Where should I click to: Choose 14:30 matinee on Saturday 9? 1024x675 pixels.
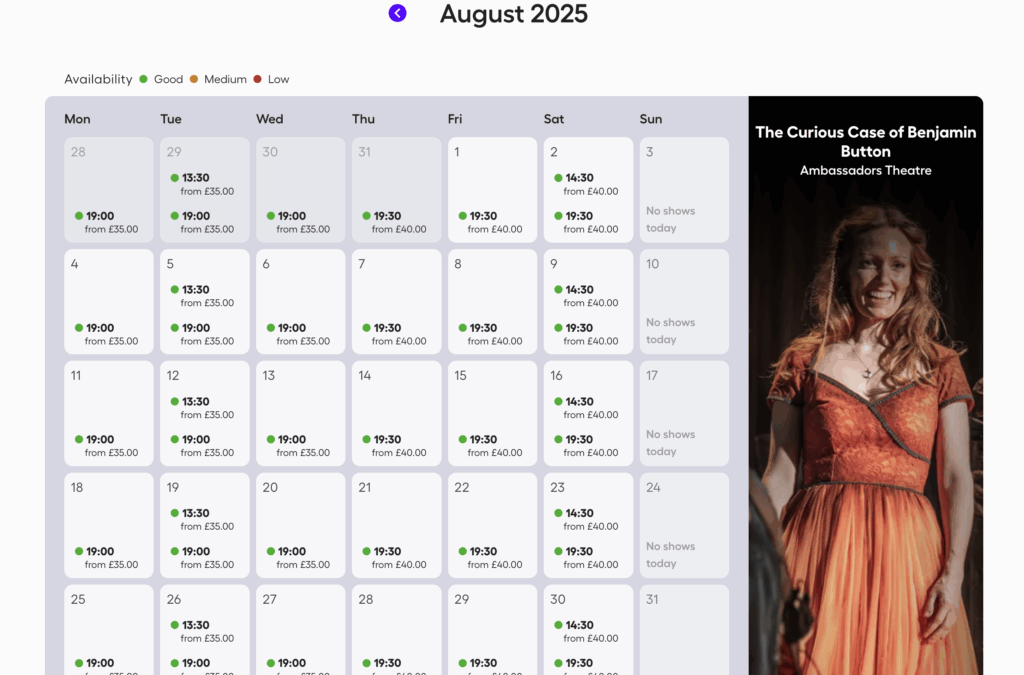[x=586, y=296]
